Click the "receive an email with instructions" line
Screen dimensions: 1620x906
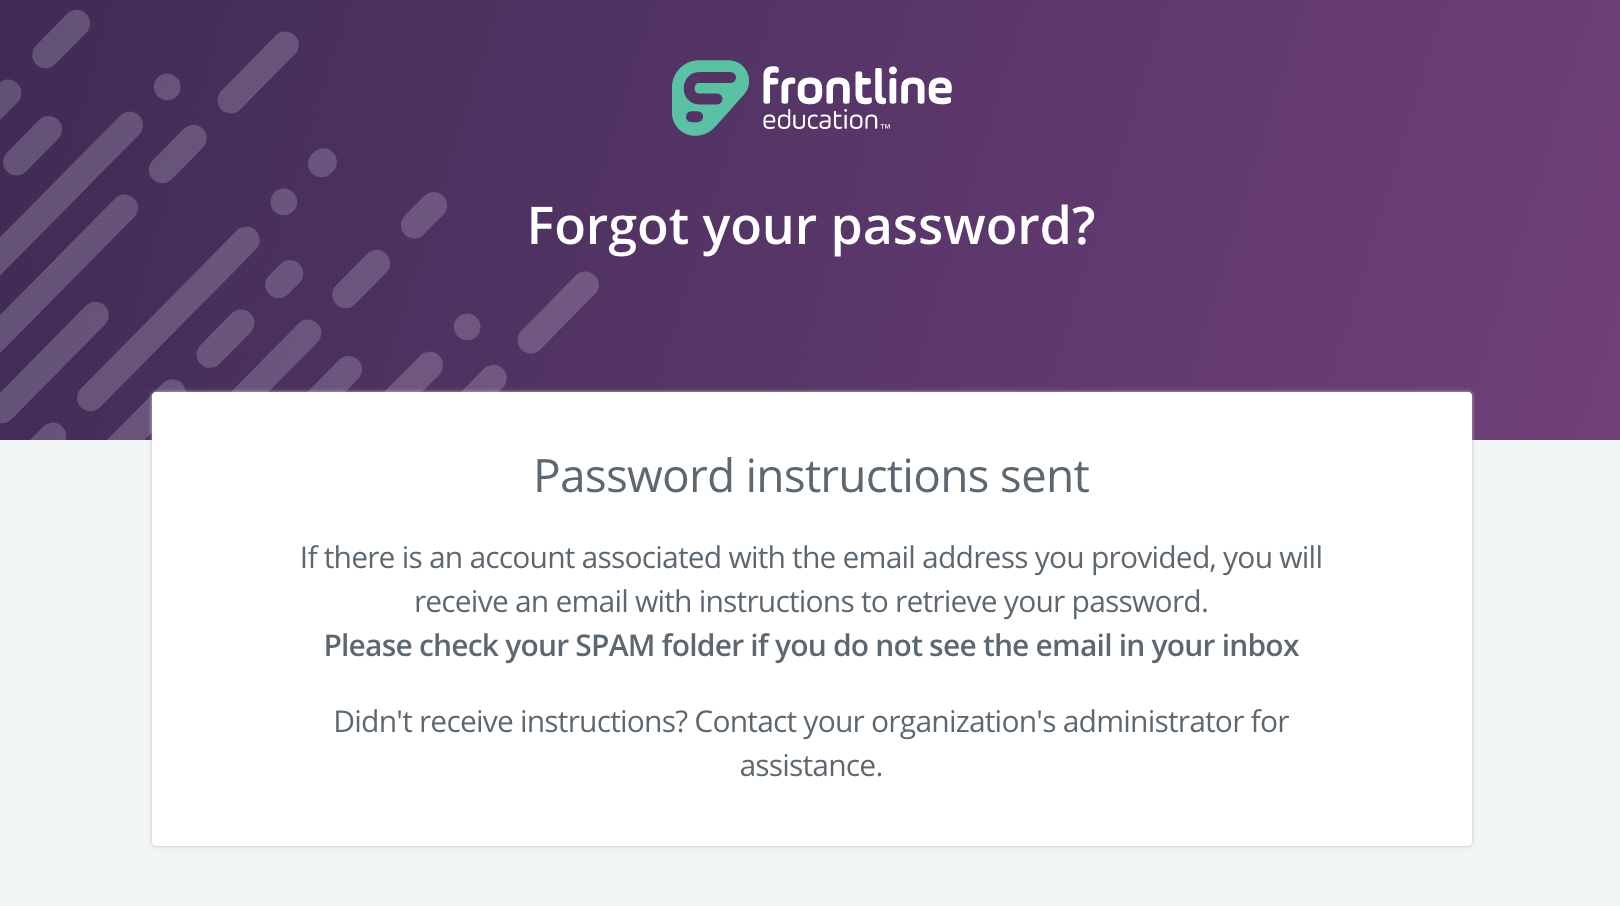pyautogui.click(x=638, y=602)
